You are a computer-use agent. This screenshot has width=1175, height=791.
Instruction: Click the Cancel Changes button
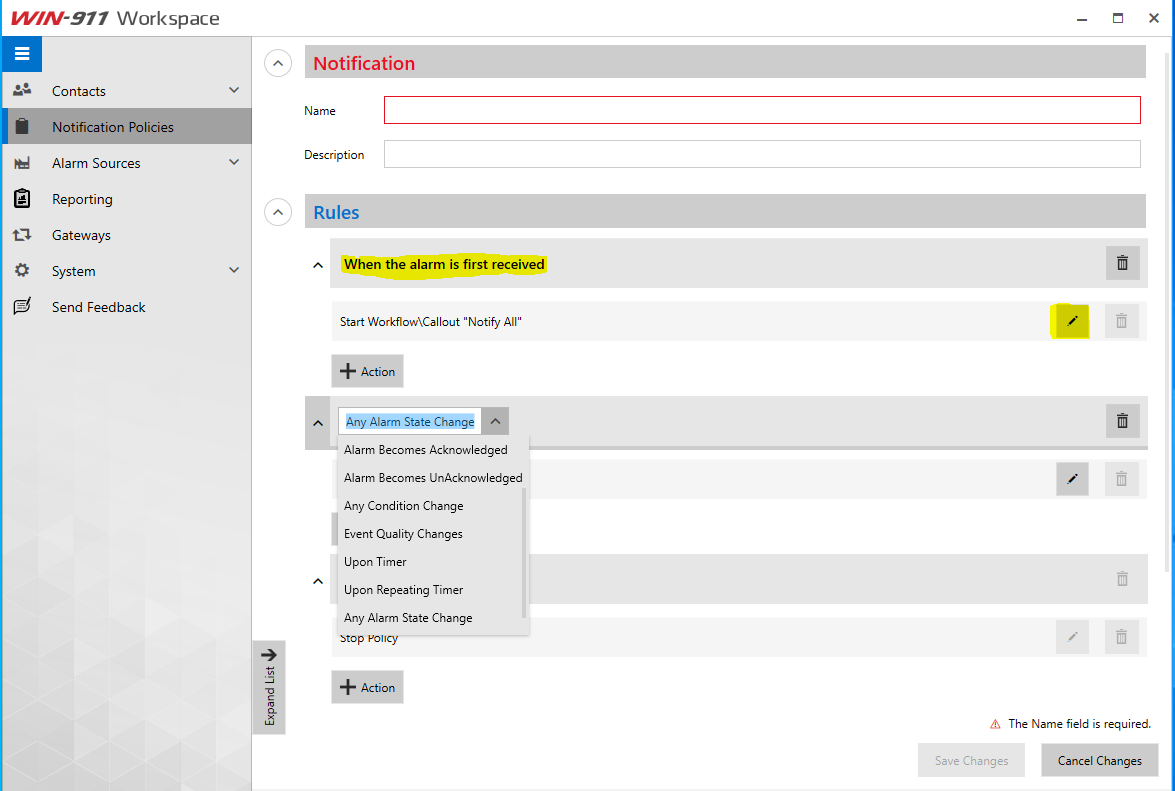1099,760
